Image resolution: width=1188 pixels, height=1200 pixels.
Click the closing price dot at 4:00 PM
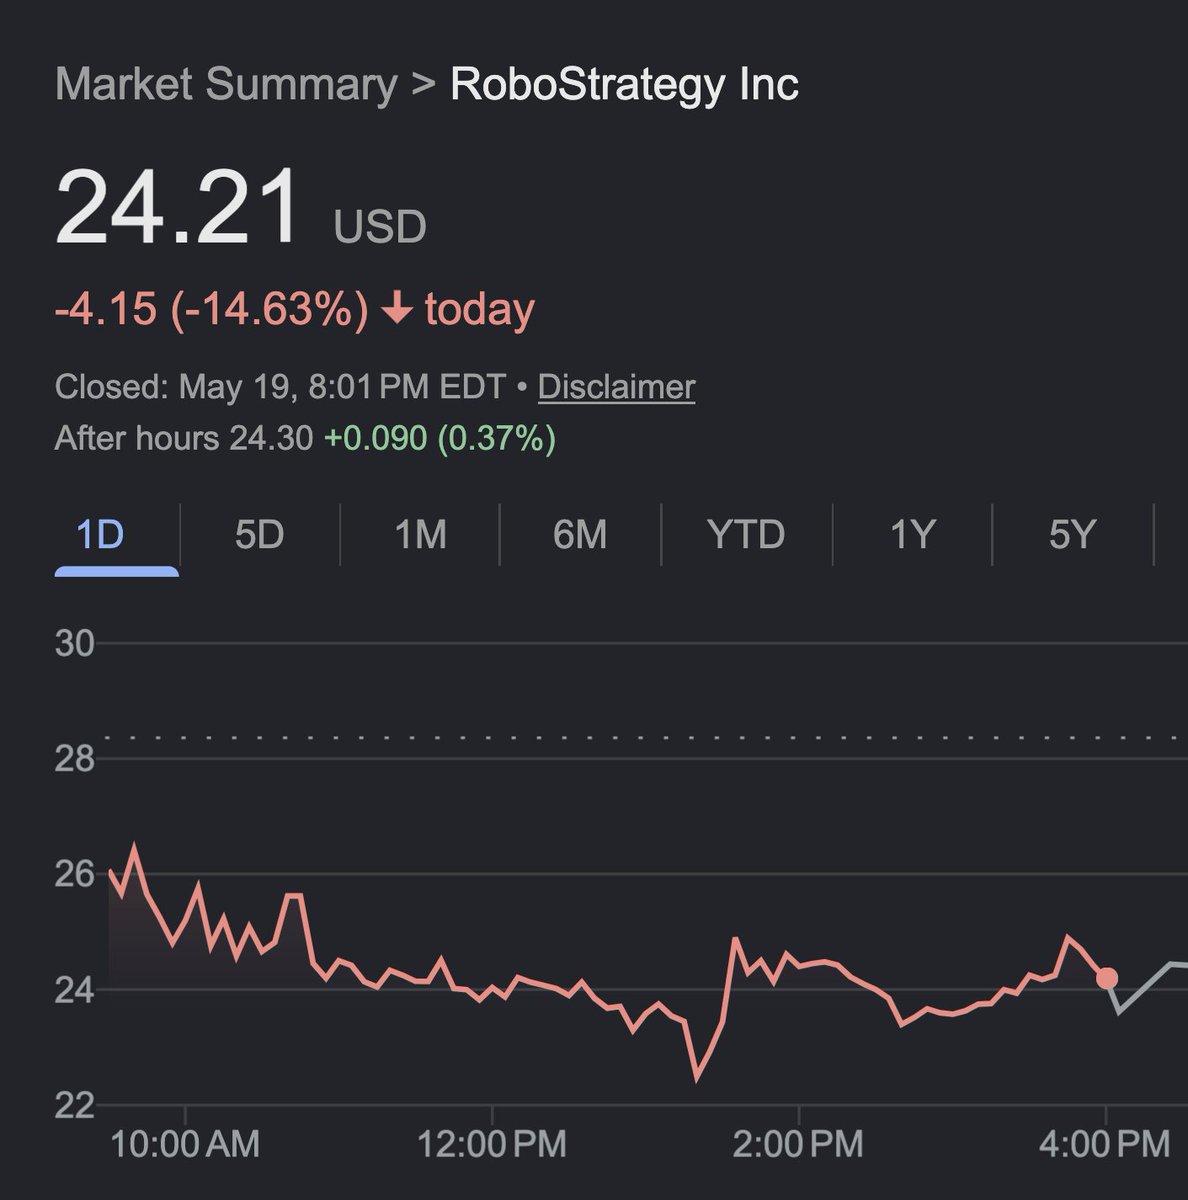click(1106, 978)
